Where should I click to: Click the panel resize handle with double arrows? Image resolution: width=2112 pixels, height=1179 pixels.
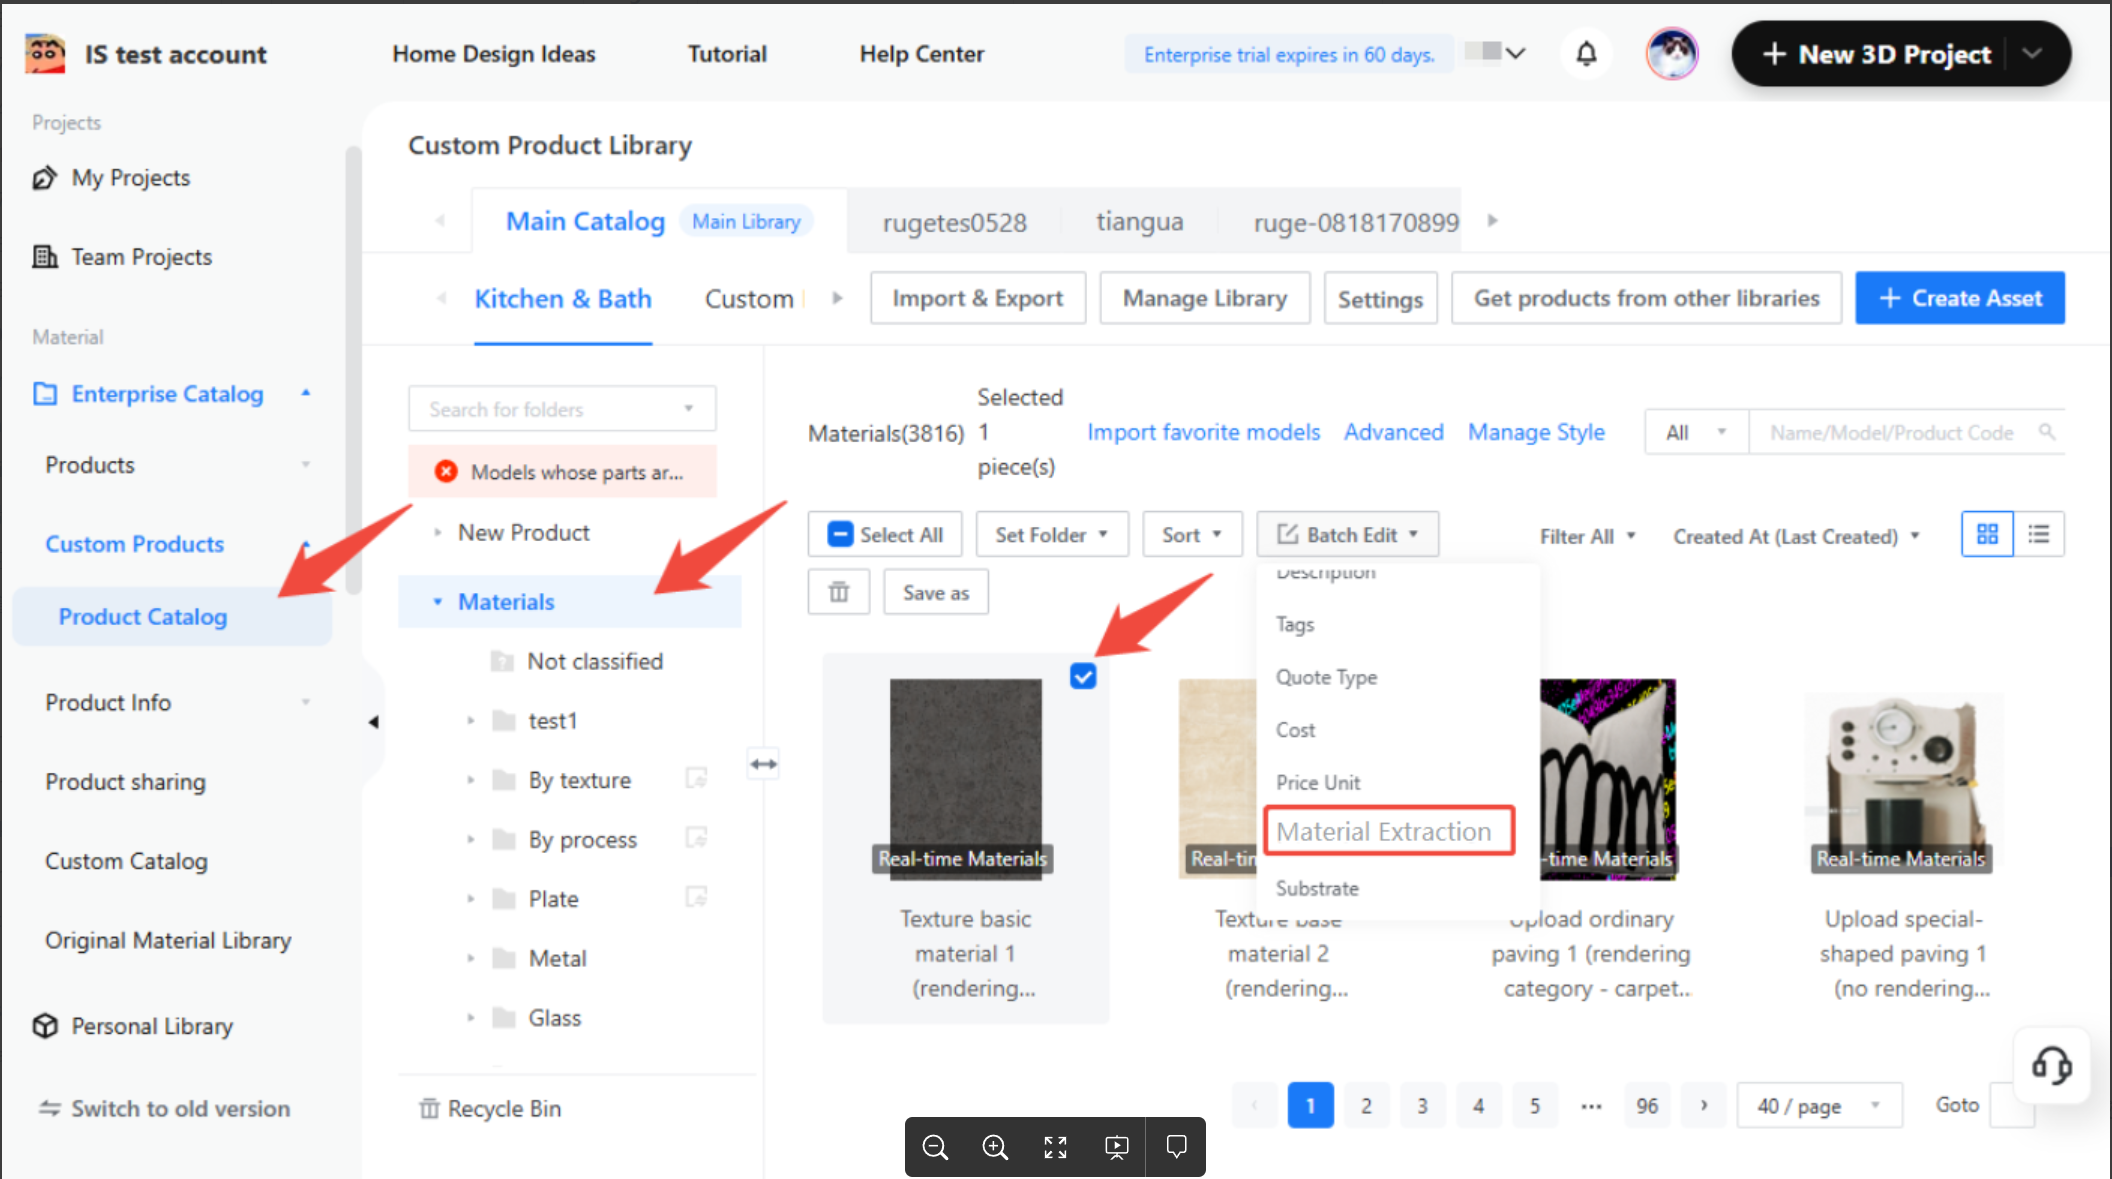[763, 764]
